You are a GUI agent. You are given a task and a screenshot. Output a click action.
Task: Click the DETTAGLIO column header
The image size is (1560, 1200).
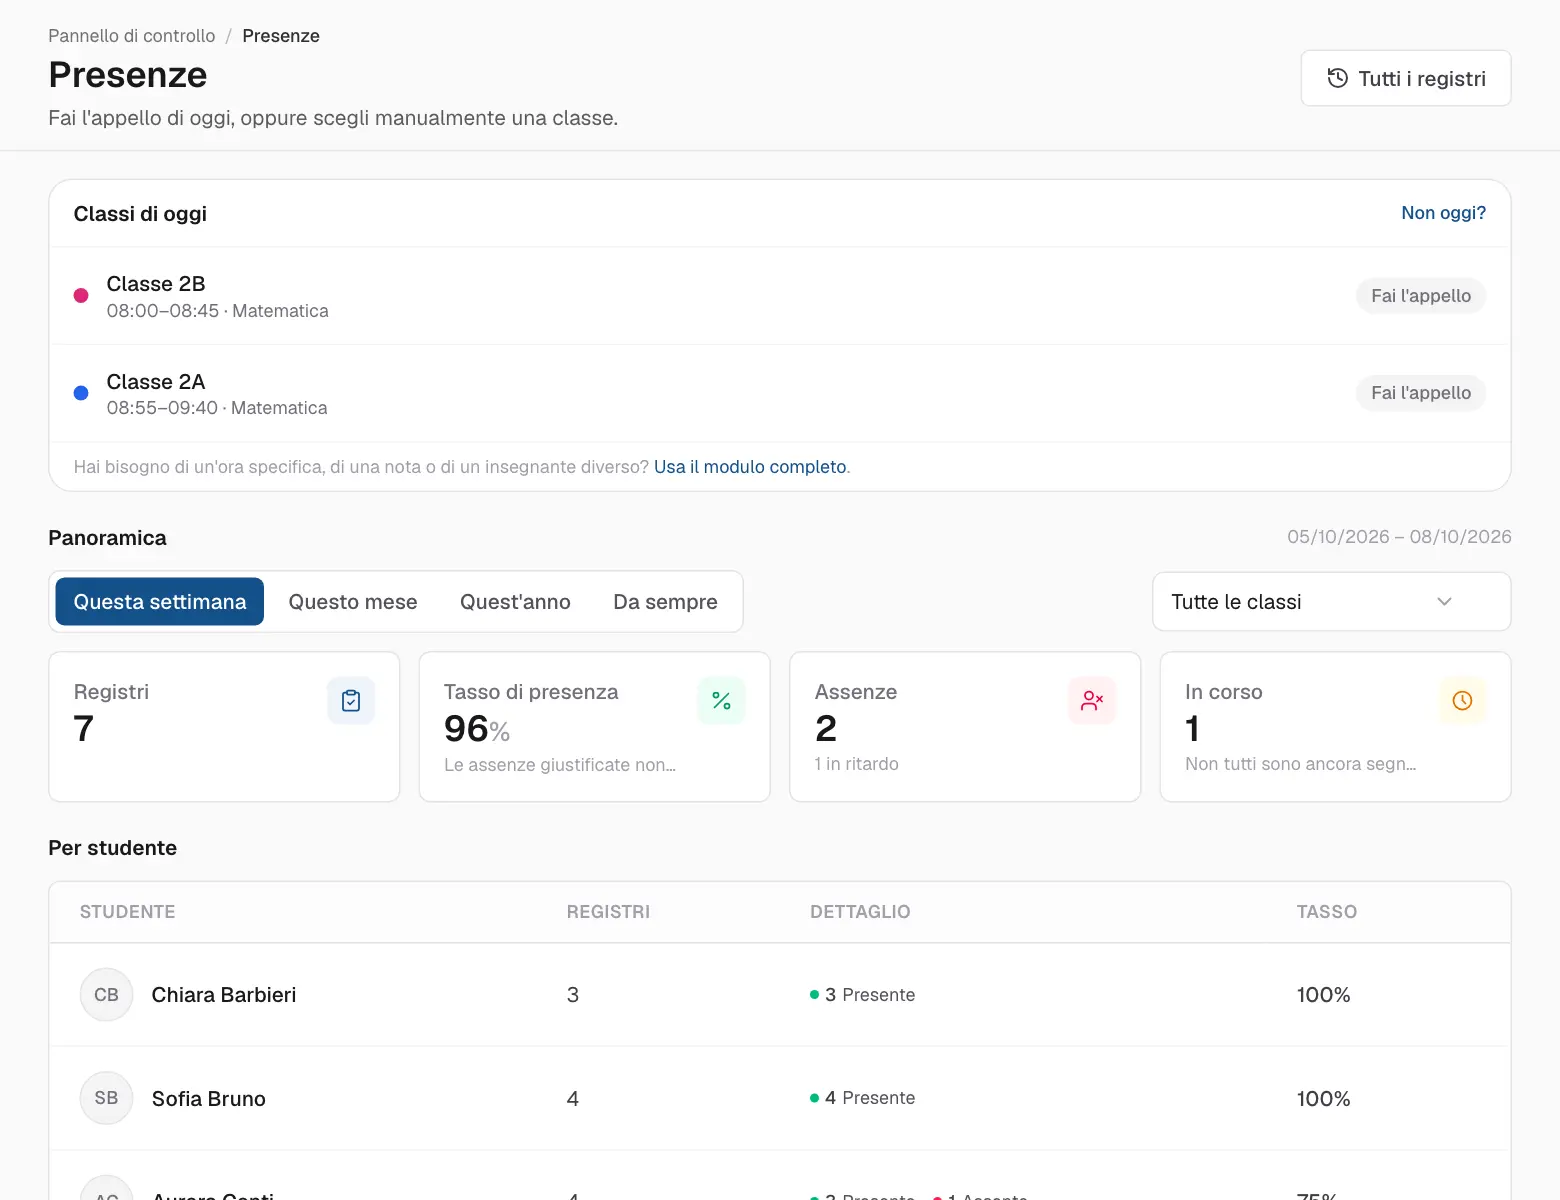coord(860,912)
